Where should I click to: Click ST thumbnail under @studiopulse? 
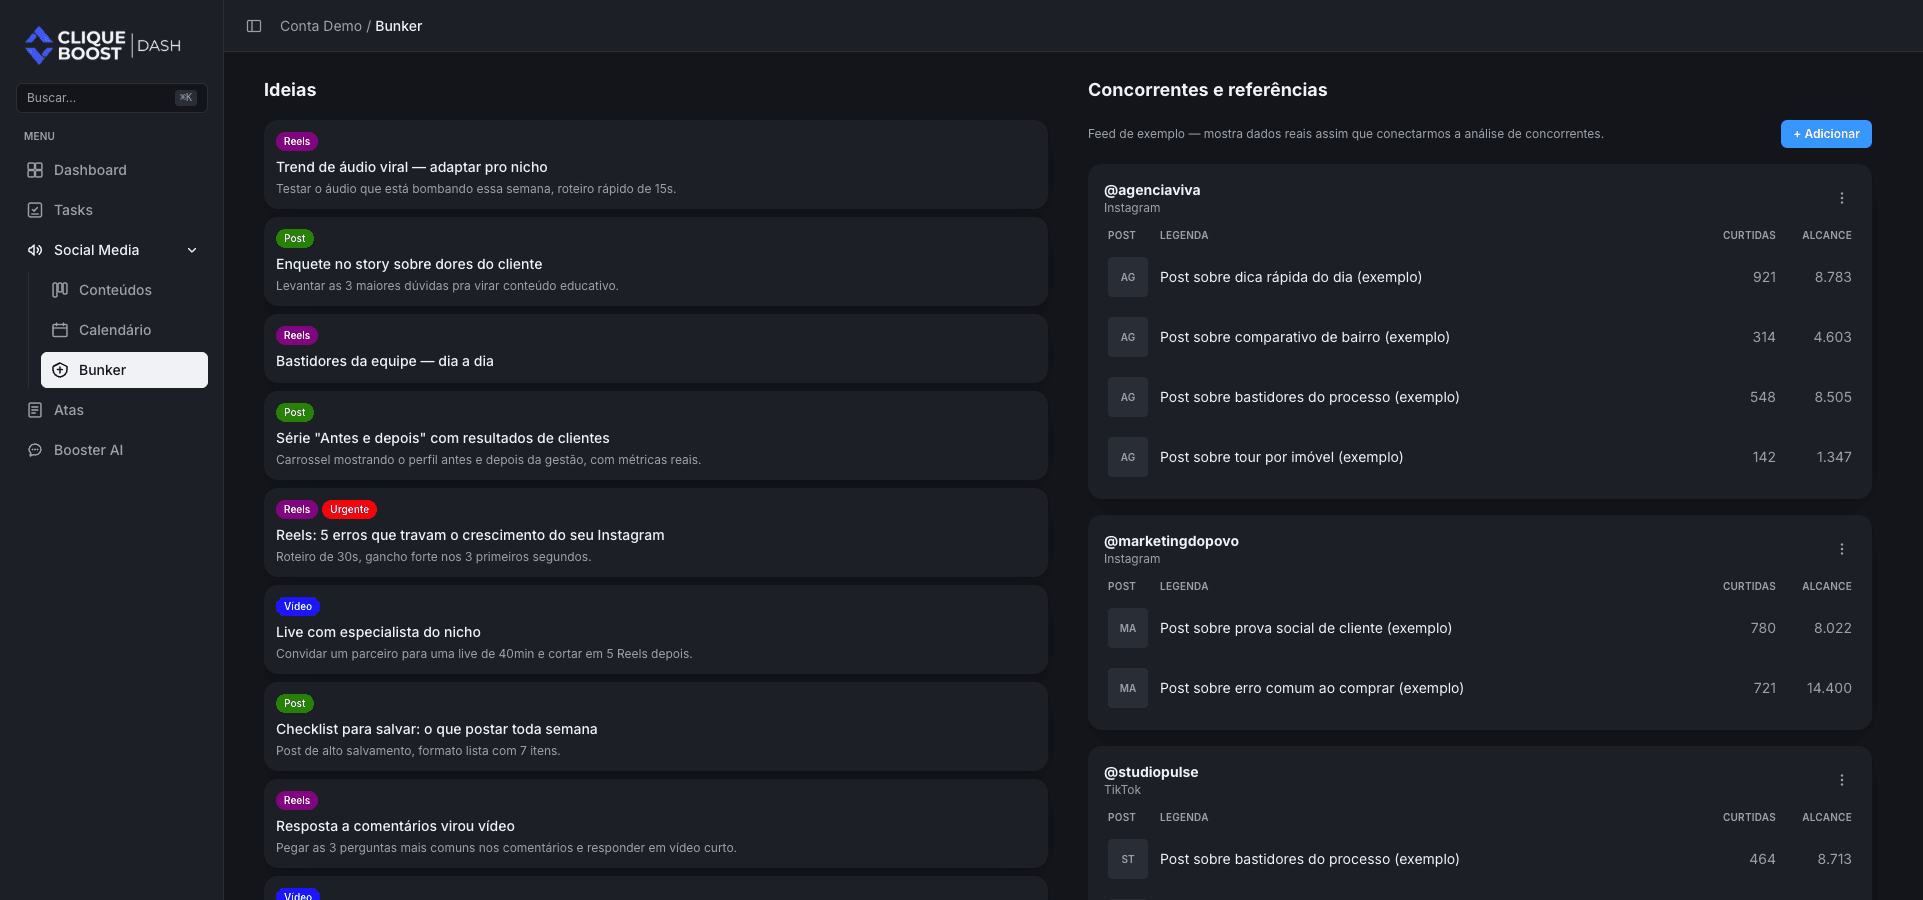(1128, 859)
